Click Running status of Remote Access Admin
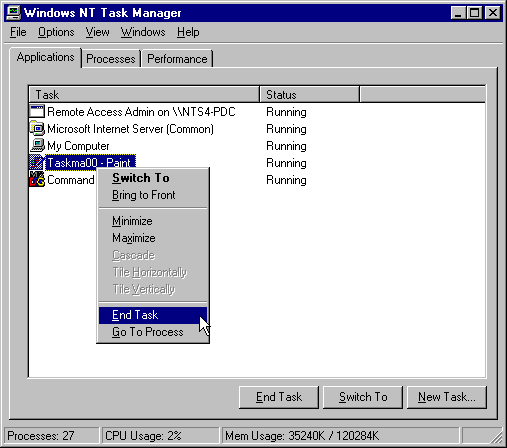This screenshot has width=507, height=448. [x=286, y=112]
